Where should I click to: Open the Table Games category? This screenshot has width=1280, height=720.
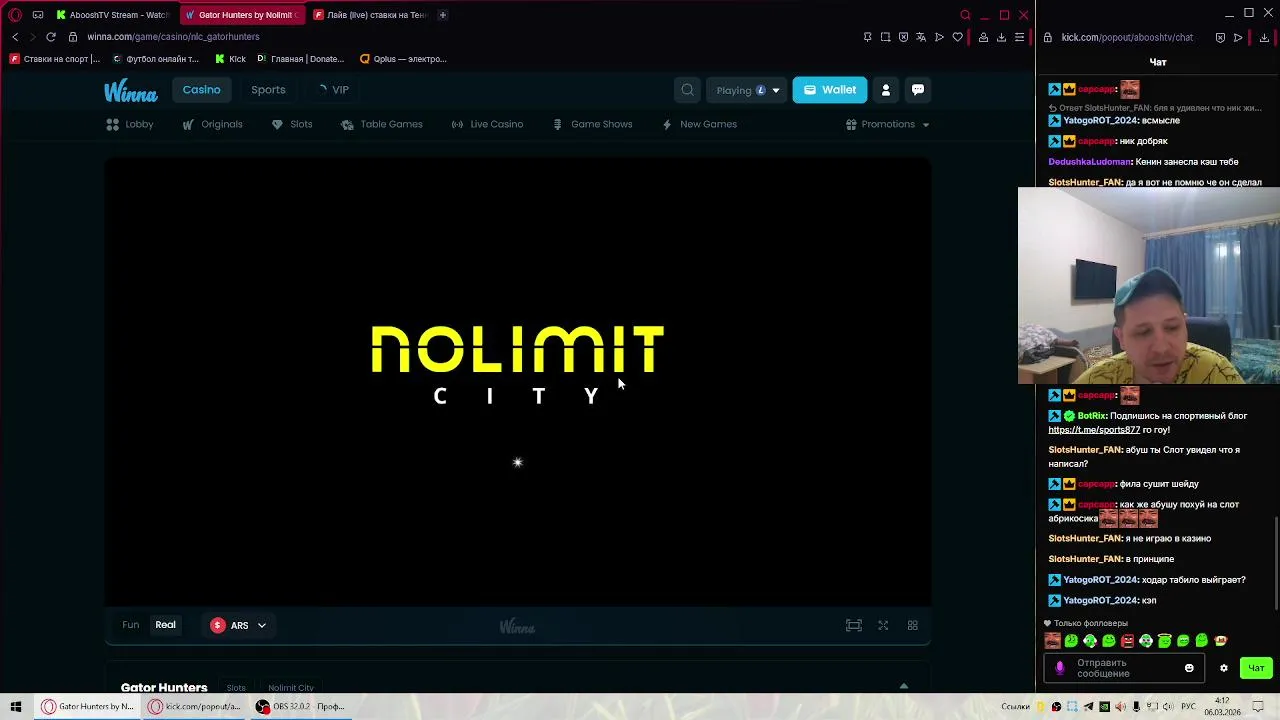pyautogui.click(x=382, y=124)
